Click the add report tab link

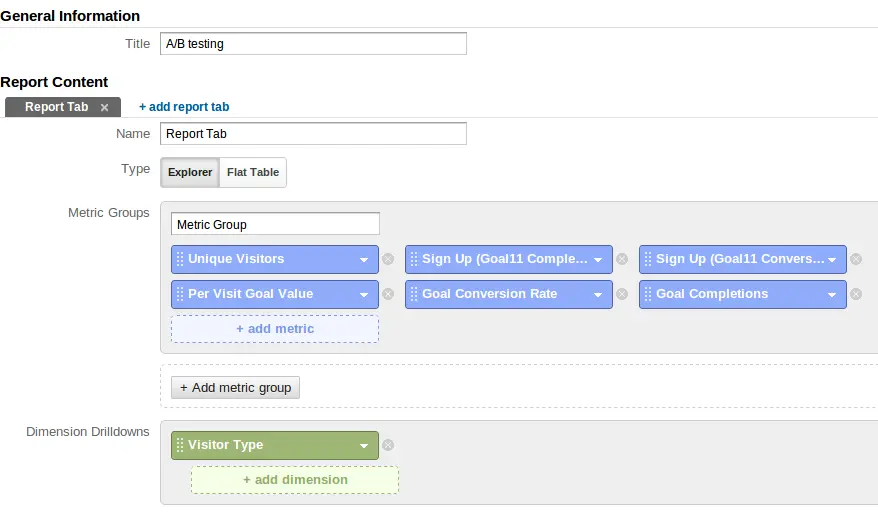click(184, 107)
